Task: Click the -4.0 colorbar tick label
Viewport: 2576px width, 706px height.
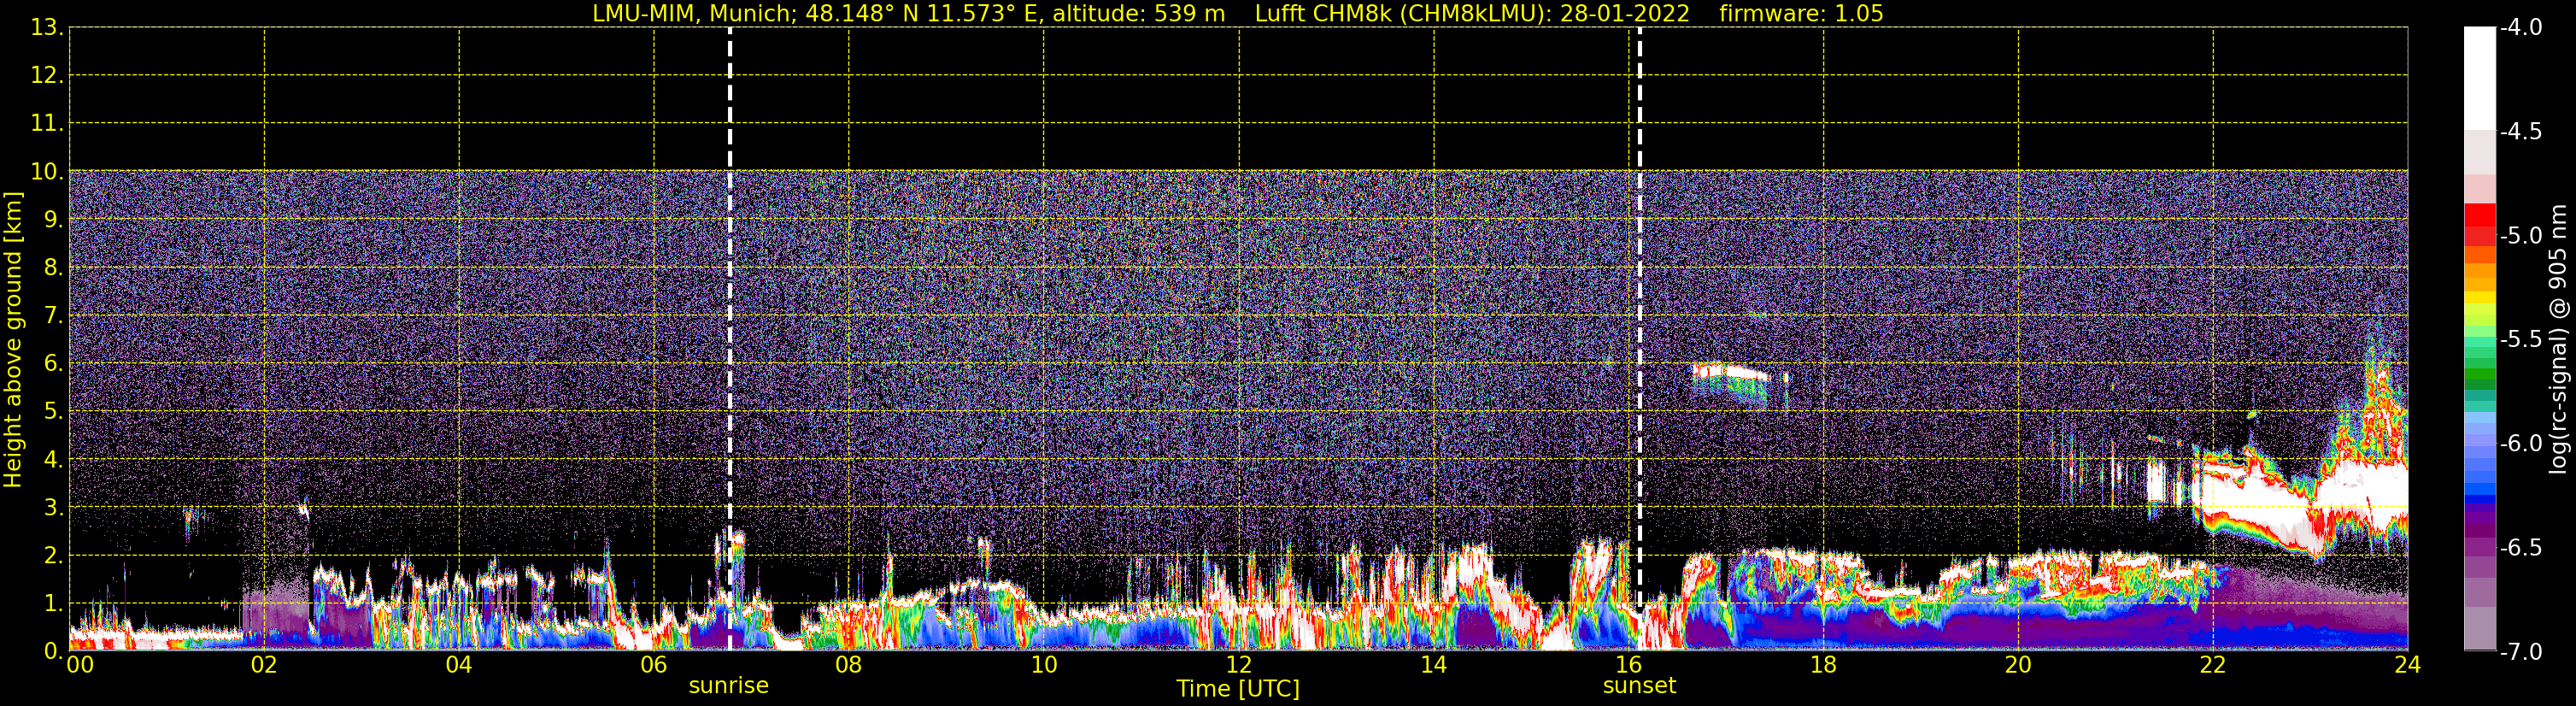Action: [x=2520, y=28]
